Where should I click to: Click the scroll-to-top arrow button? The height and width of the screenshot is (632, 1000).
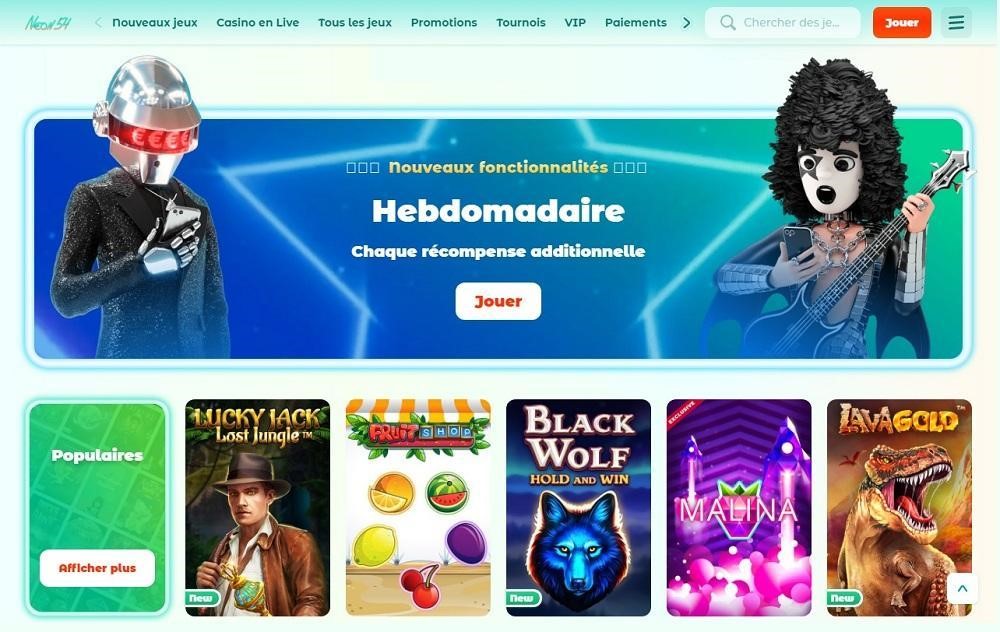(962, 589)
